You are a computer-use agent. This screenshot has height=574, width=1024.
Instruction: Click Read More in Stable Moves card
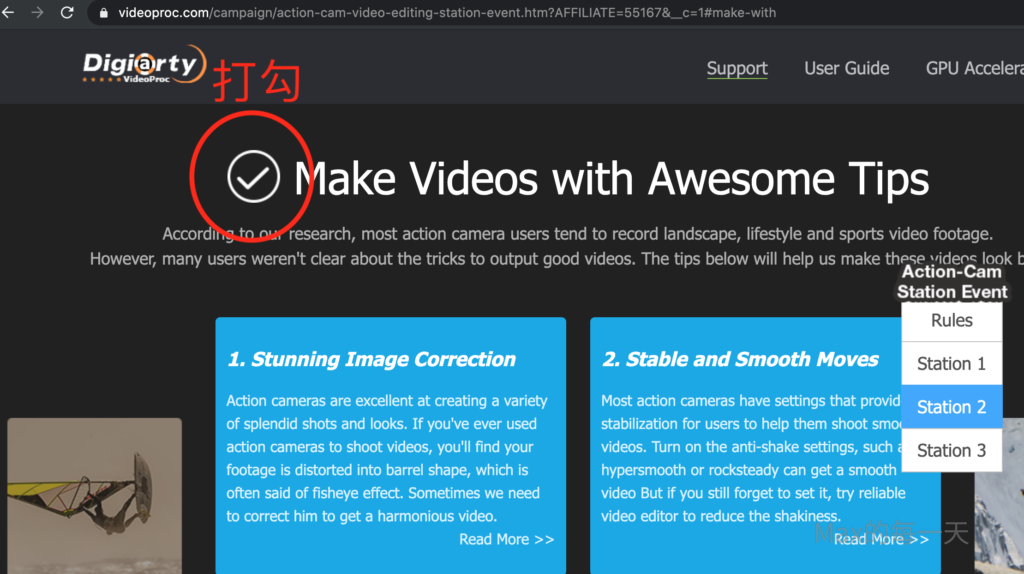point(880,539)
